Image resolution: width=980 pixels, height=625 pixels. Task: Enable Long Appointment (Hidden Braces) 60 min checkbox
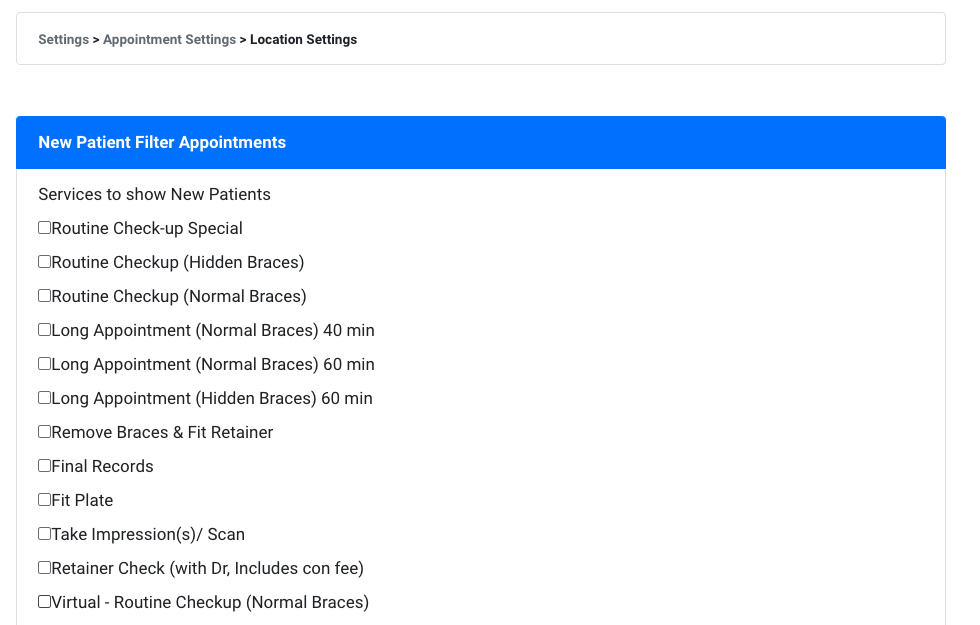pyautogui.click(x=44, y=398)
